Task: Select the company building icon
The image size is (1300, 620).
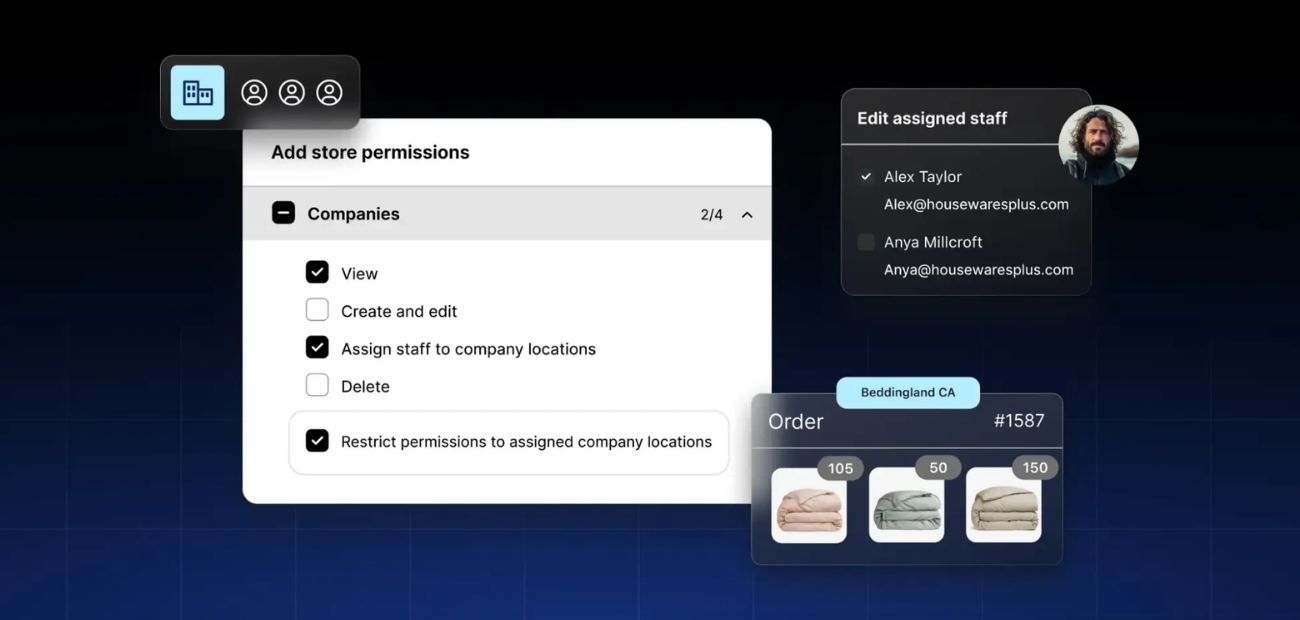Action: 197,93
